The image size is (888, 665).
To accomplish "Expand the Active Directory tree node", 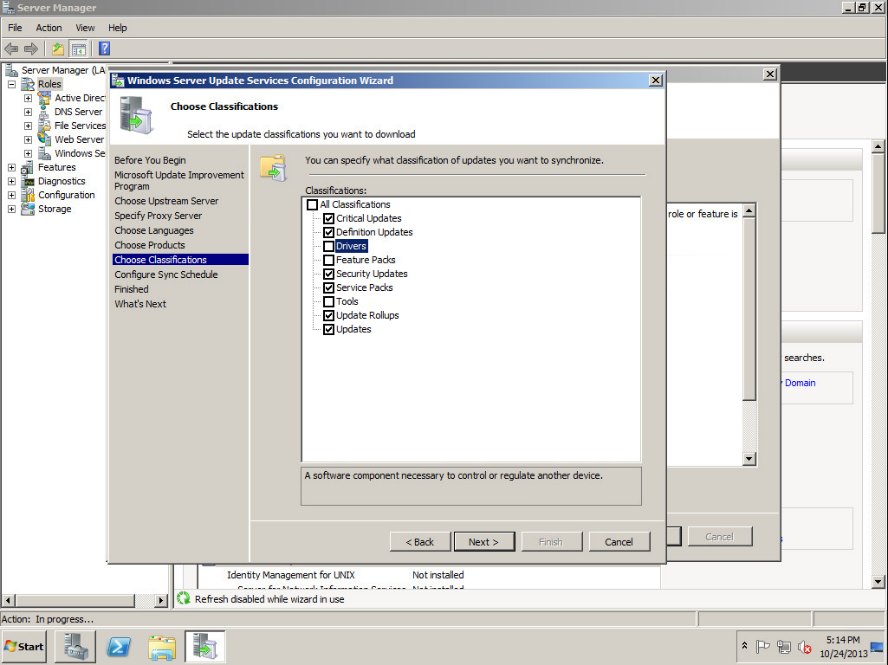I will [x=28, y=98].
